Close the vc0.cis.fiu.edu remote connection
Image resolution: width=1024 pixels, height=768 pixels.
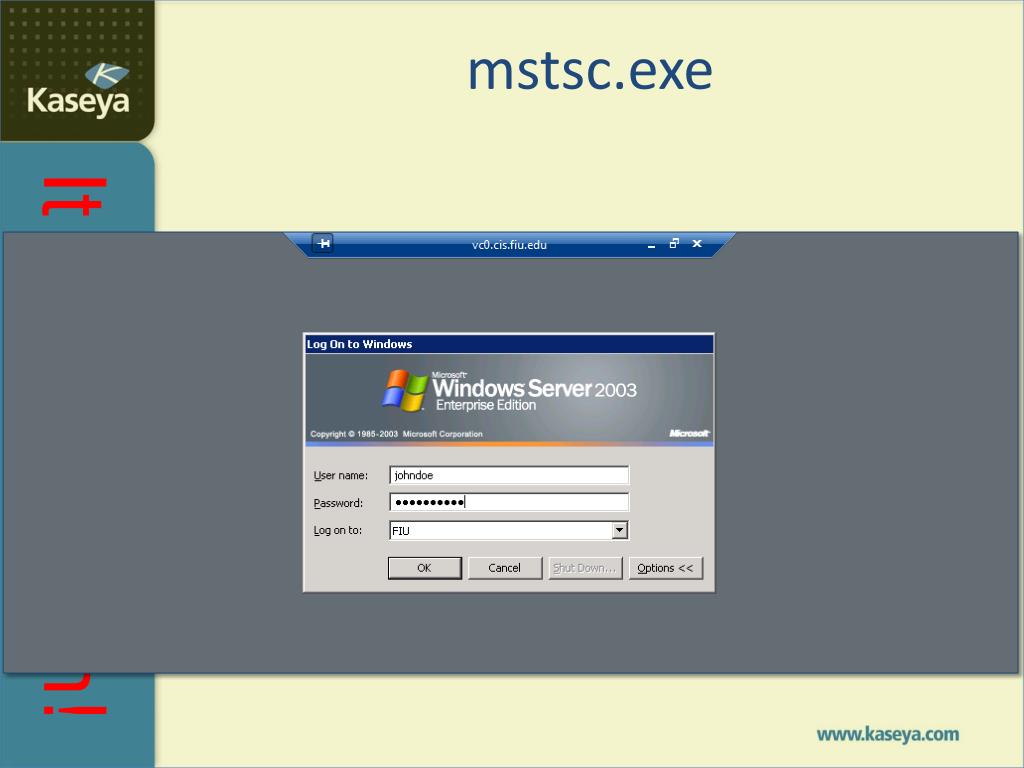pyautogui.click(x=697, y=244)
